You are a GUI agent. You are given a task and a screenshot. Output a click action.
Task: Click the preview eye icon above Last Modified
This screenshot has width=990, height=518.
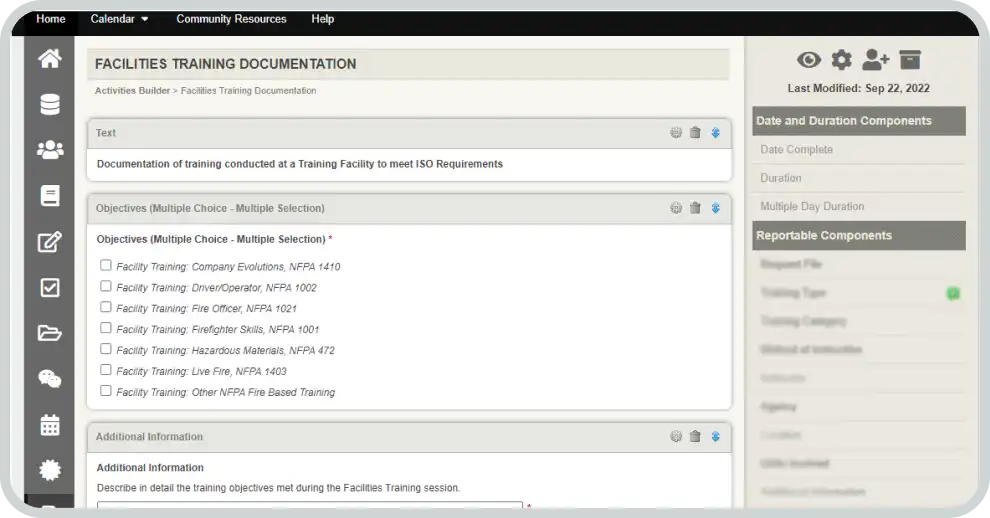[x=808, y=61]
